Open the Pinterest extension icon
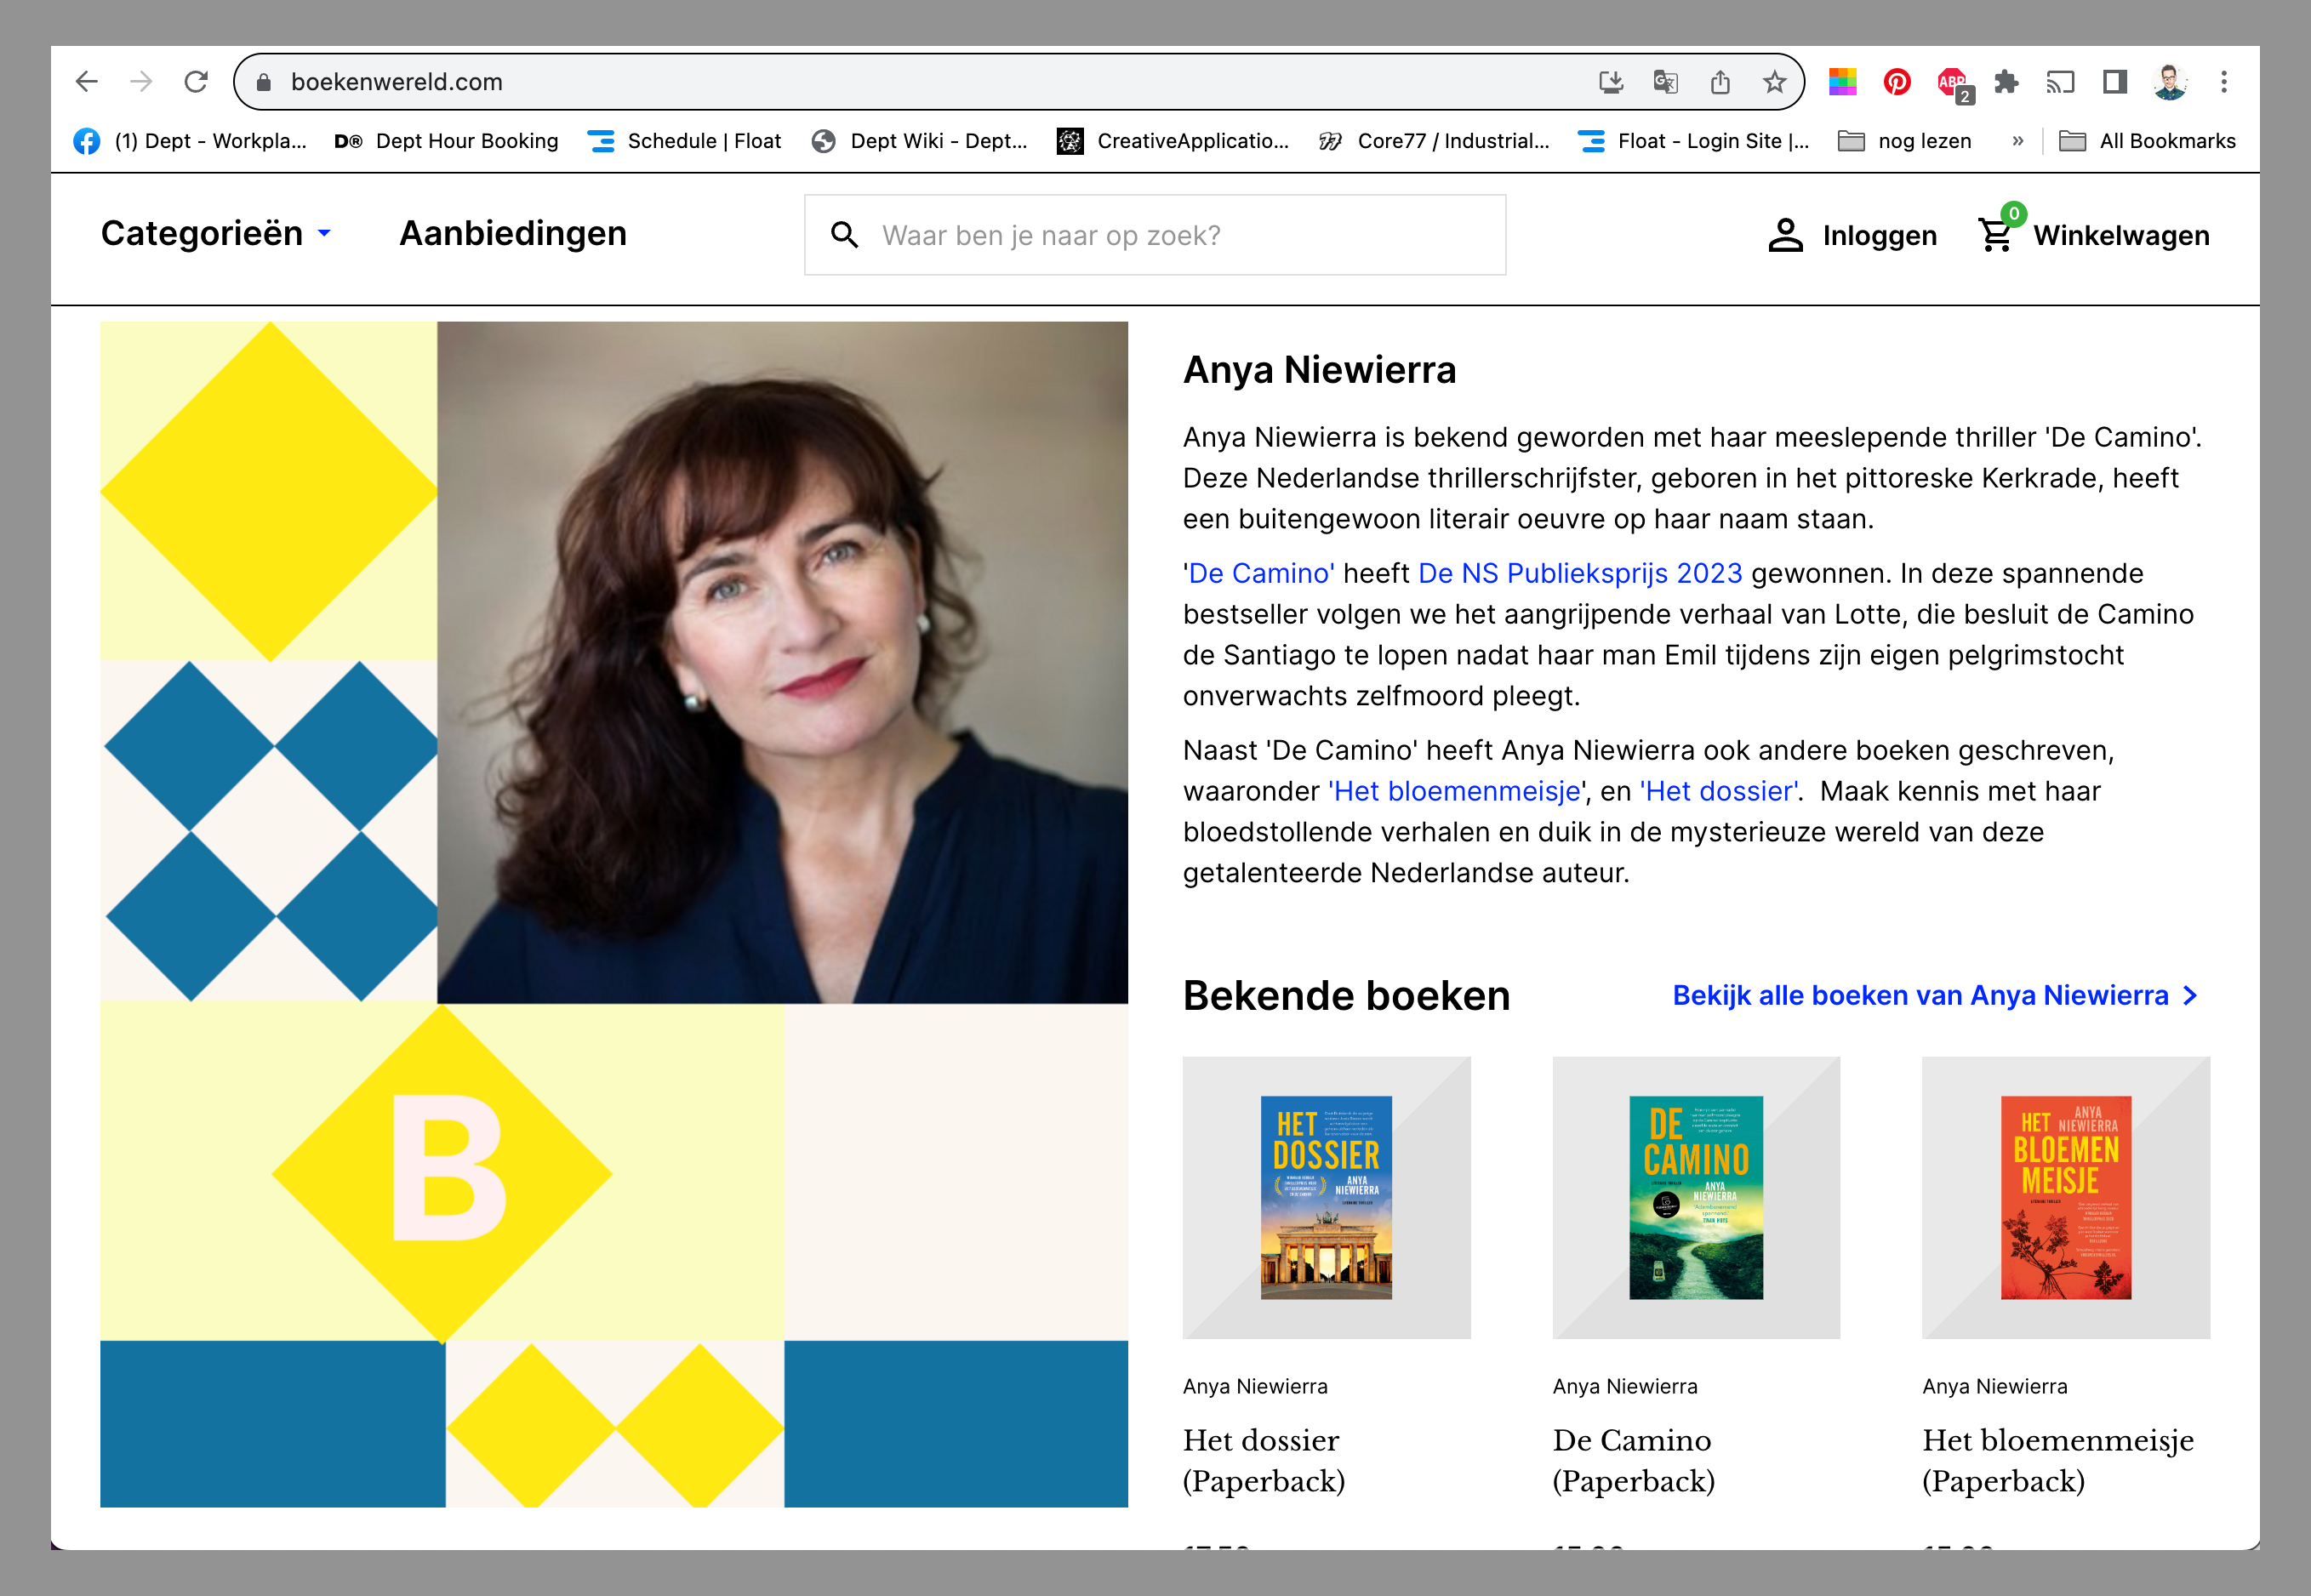The height and width of the screenshot is (1596, 2311). [1897, 82]
